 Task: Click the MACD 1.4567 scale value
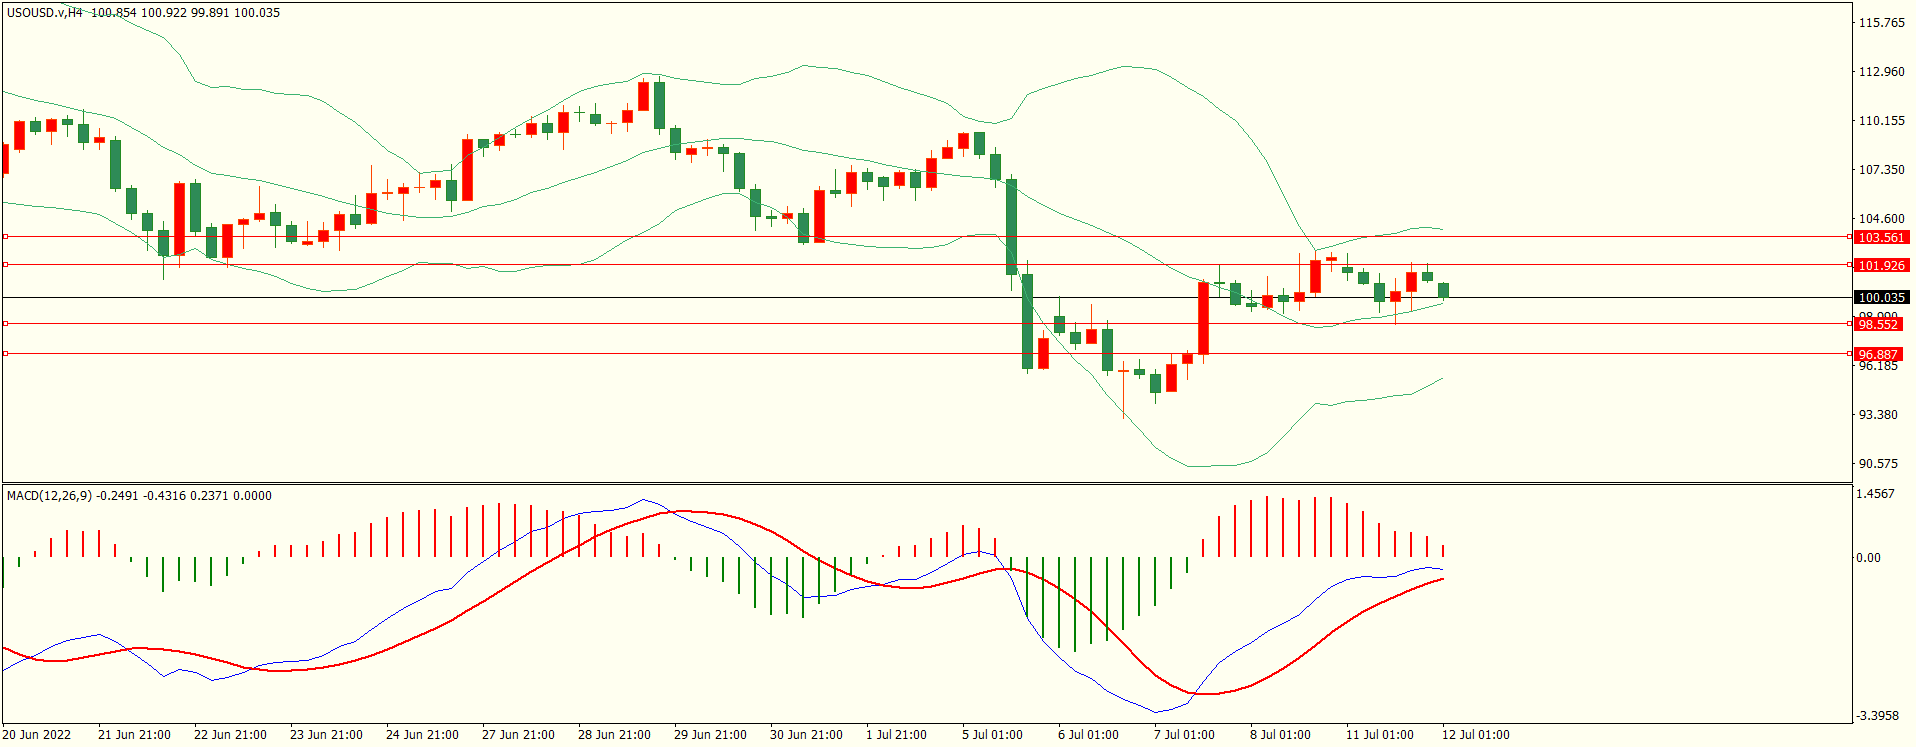tap(1875, 494)
